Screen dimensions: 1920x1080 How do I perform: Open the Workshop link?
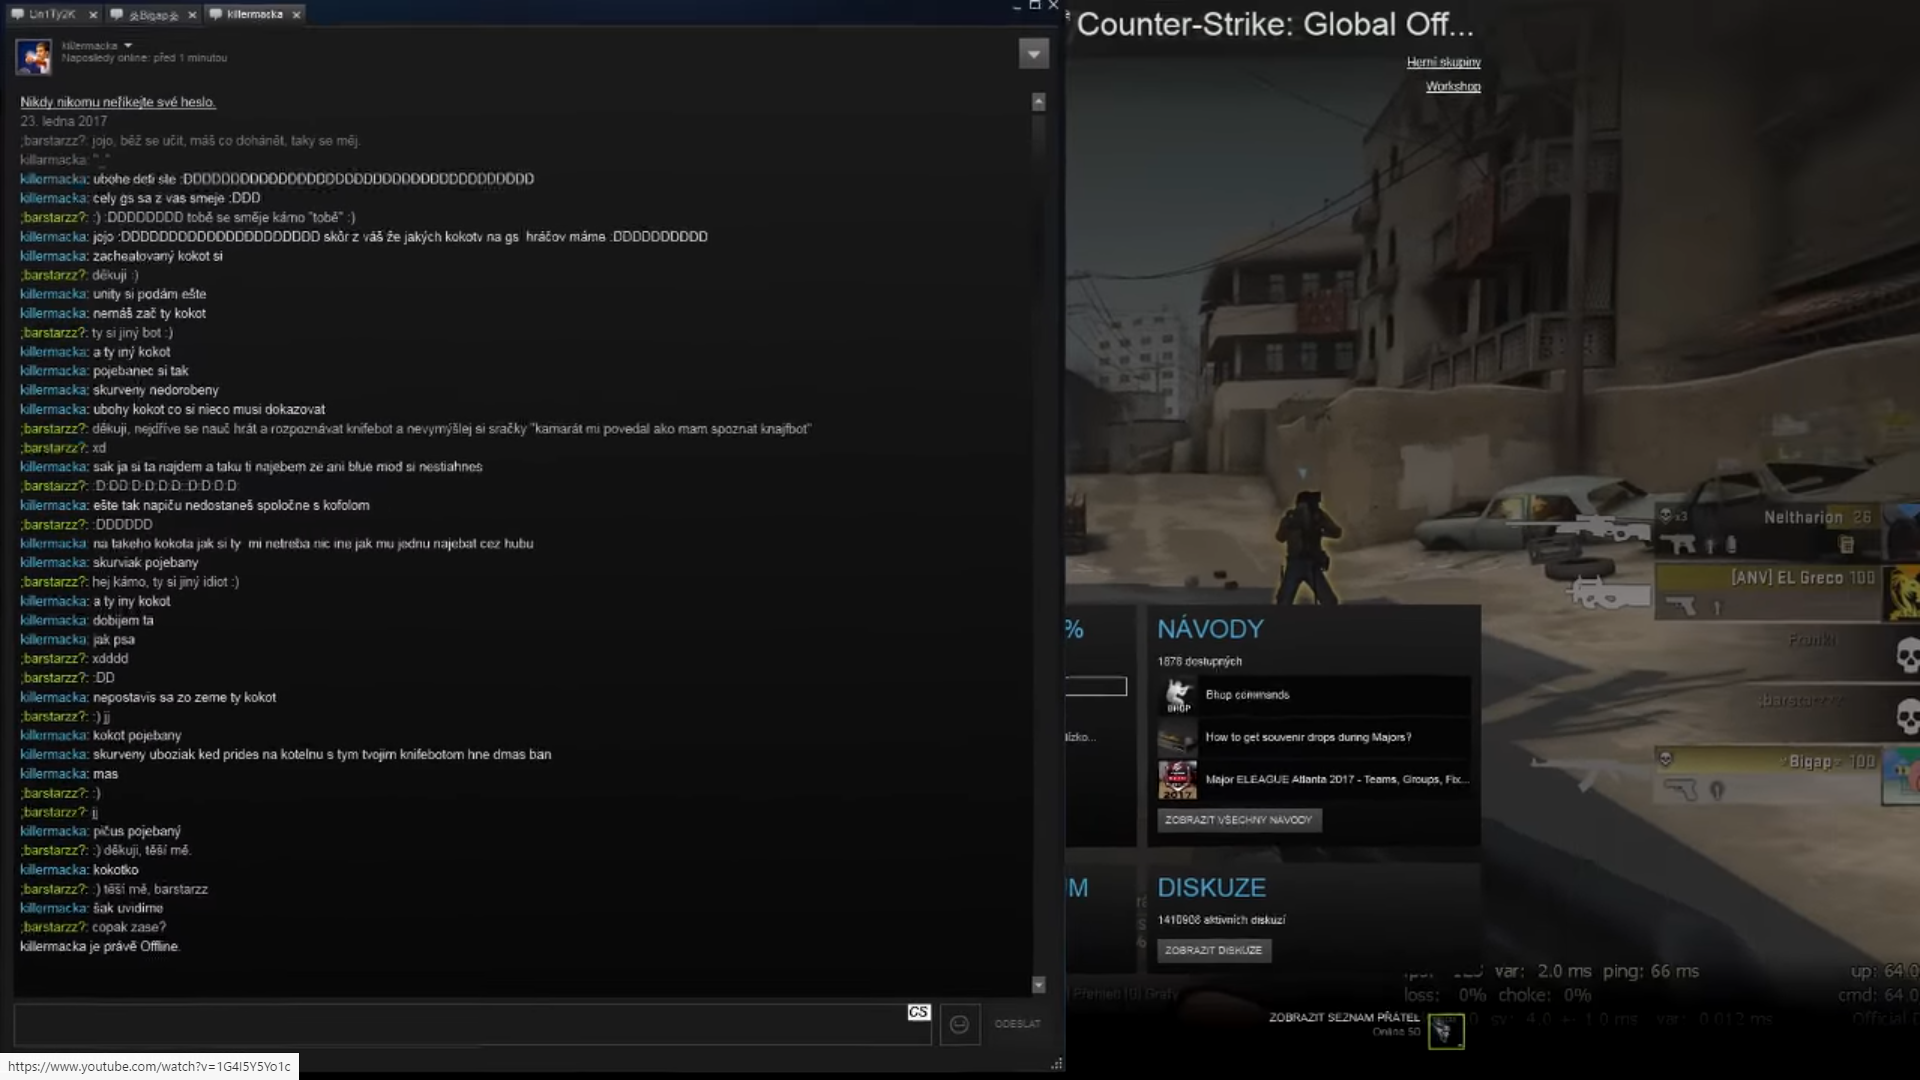1452,86
